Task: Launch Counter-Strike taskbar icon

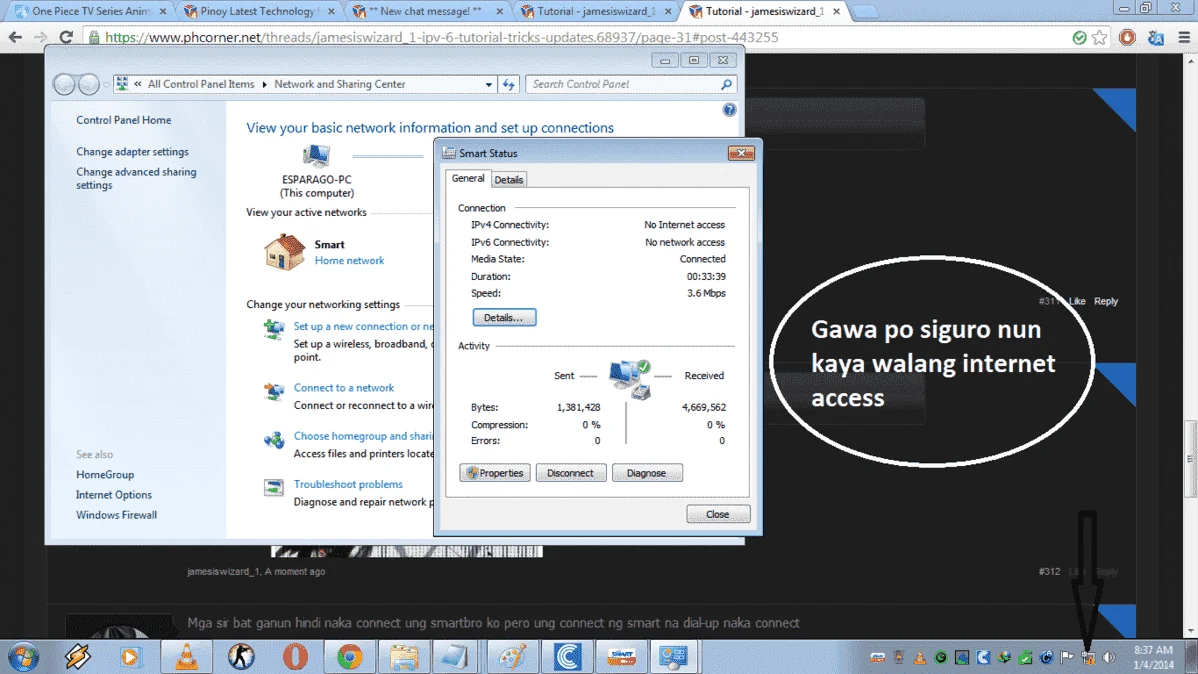Action: 241,656
